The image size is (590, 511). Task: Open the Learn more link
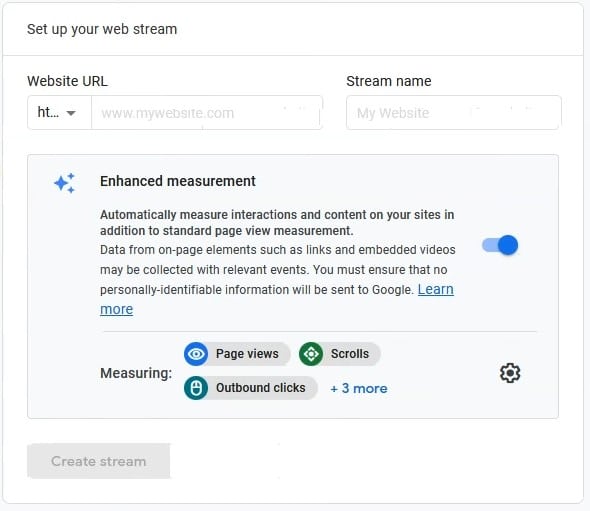[x=435, y=289]
